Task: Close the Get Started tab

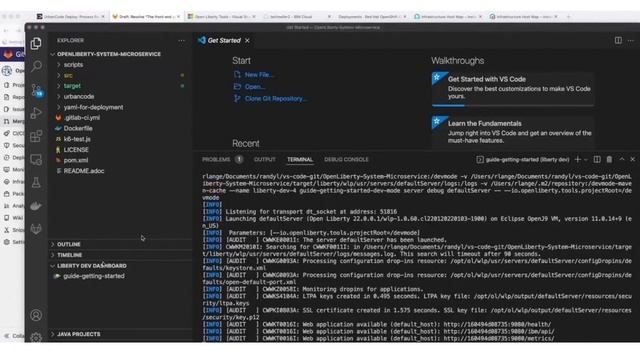Action: point(247,40)
